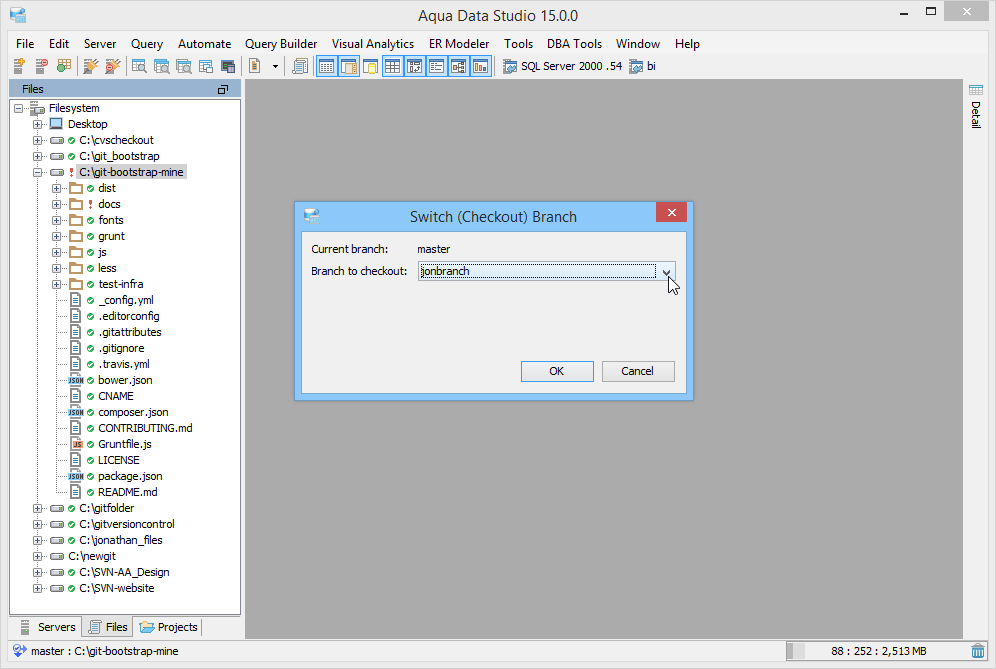Open the Automate menu
The height and width of the screenshot is (669, 996).
click(x=205, y=44)
